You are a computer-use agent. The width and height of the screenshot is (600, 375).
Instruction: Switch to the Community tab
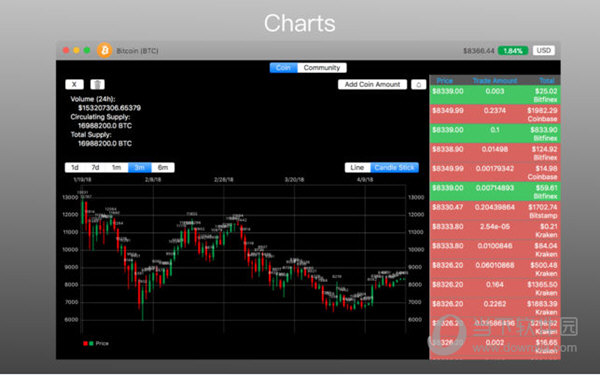point(322,68)
